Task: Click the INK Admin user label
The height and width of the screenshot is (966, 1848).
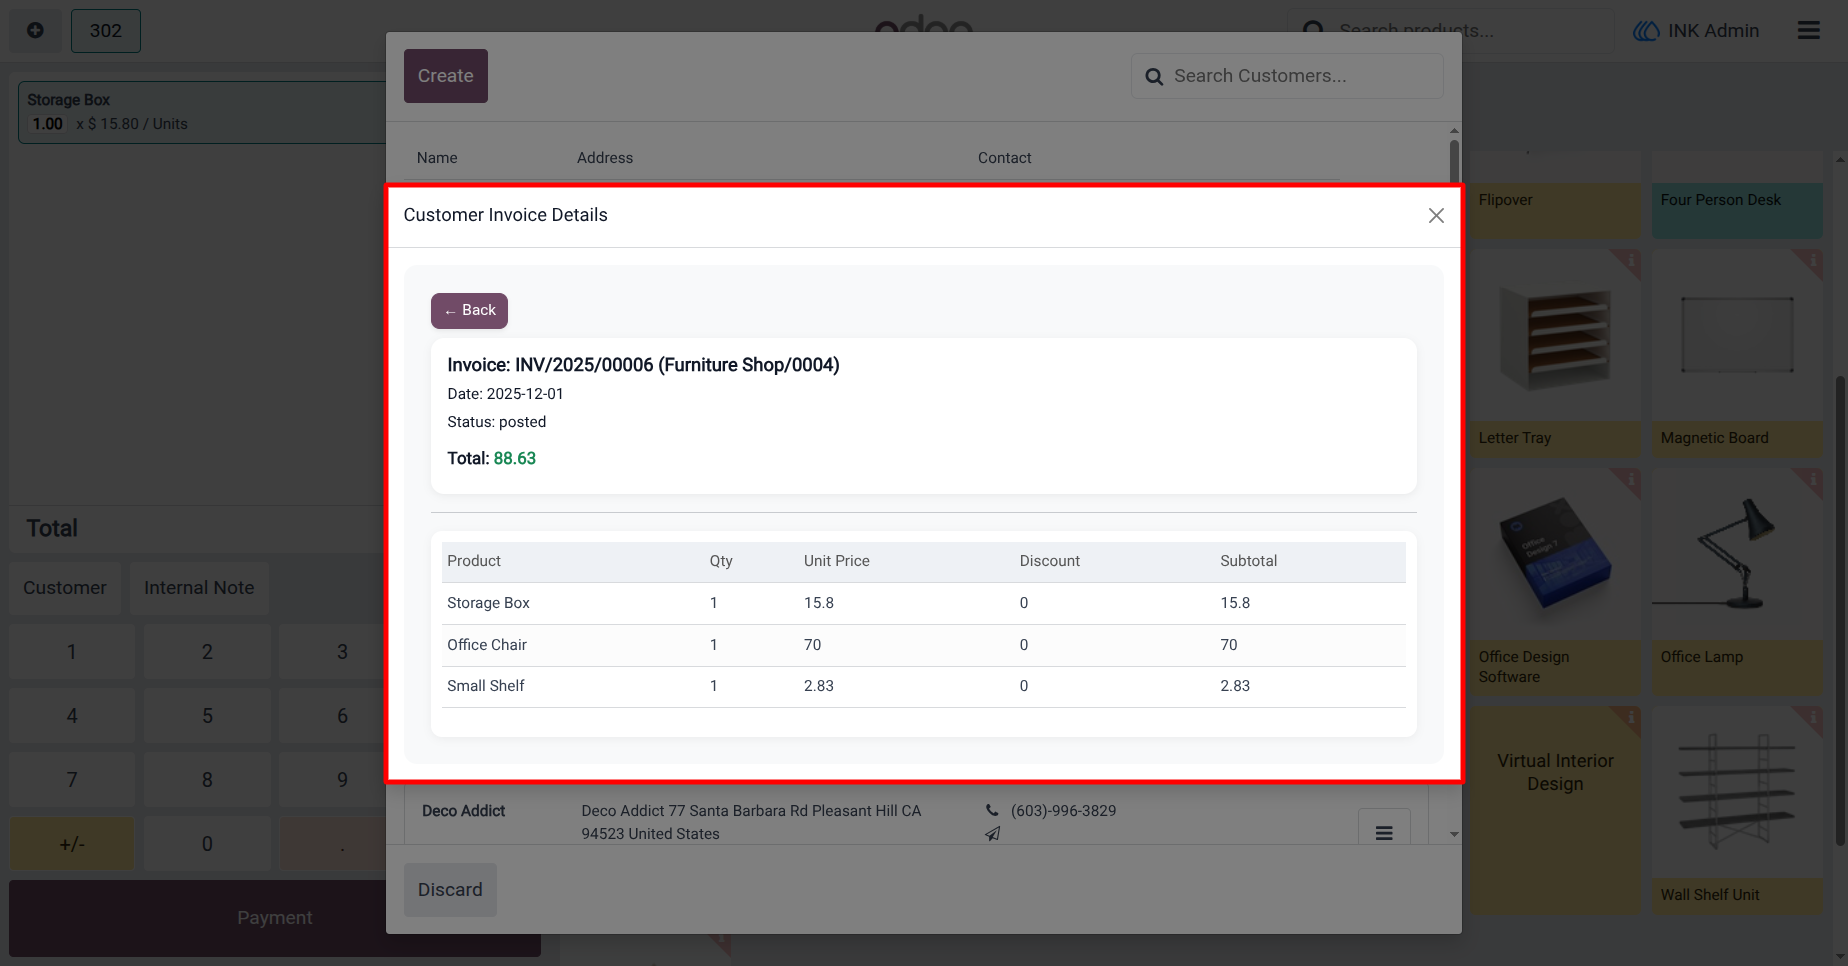Action: coord(1697,31)
